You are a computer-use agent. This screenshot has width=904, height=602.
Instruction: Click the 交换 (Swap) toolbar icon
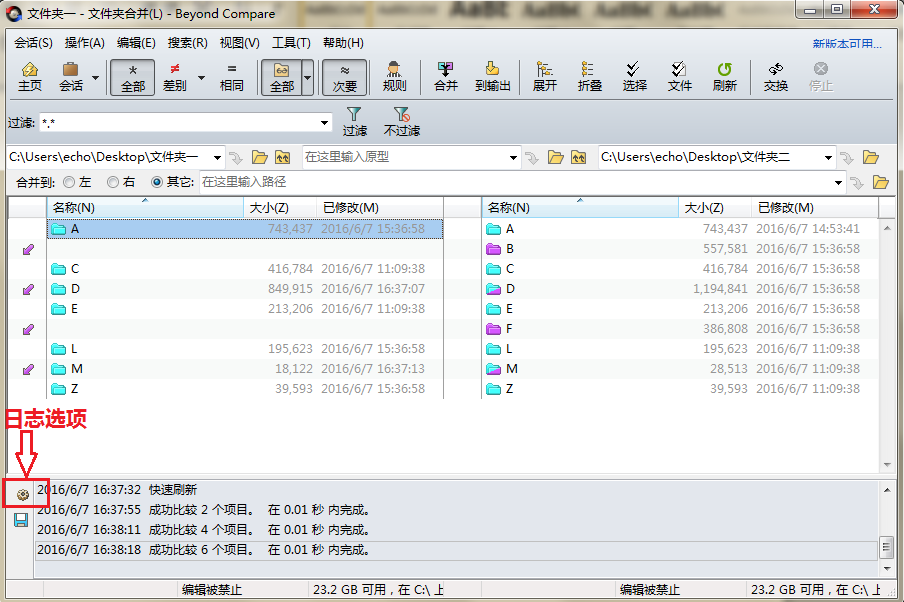coord(775,77)
